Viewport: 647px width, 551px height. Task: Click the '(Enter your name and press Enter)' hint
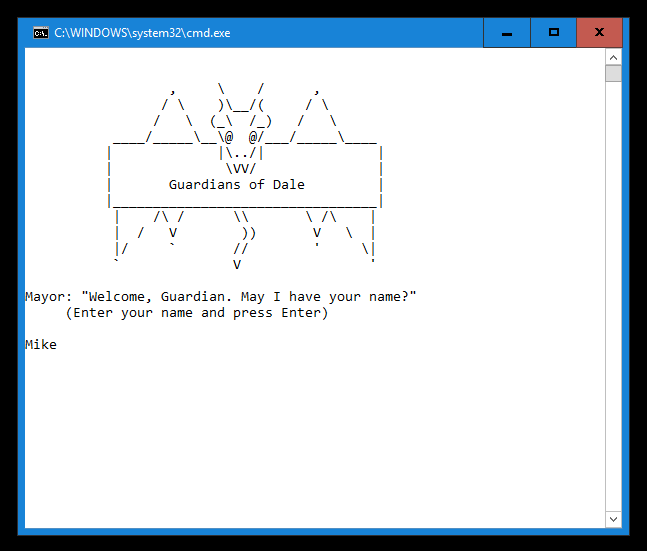click(x=197, y=313)
